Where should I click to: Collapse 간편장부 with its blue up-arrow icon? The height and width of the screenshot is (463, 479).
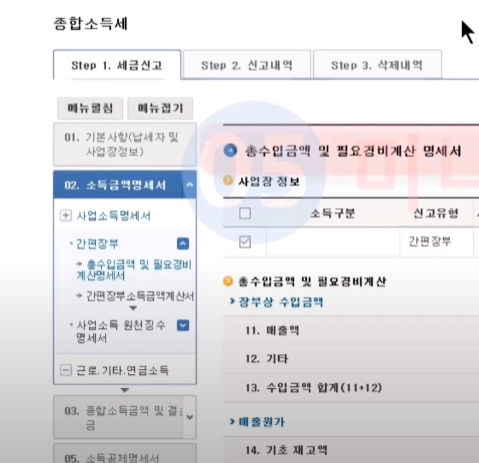[183, 244]
